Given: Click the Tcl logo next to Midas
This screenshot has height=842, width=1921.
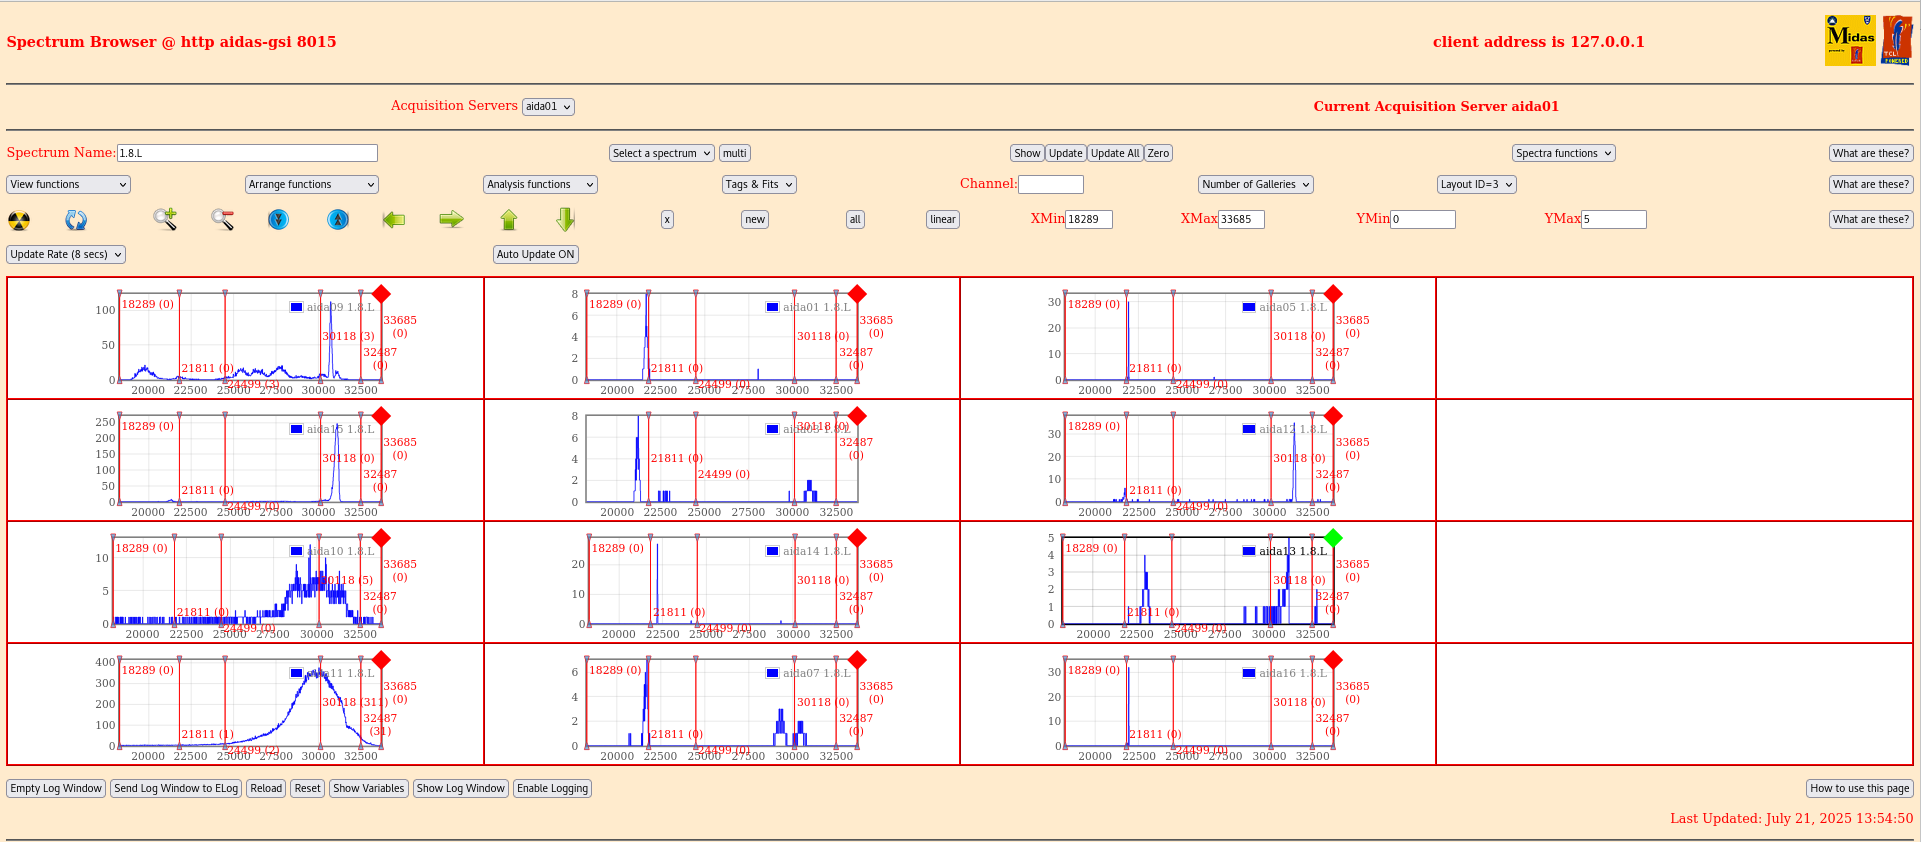Looking at the screenshot, I should tap(1897, 41).
